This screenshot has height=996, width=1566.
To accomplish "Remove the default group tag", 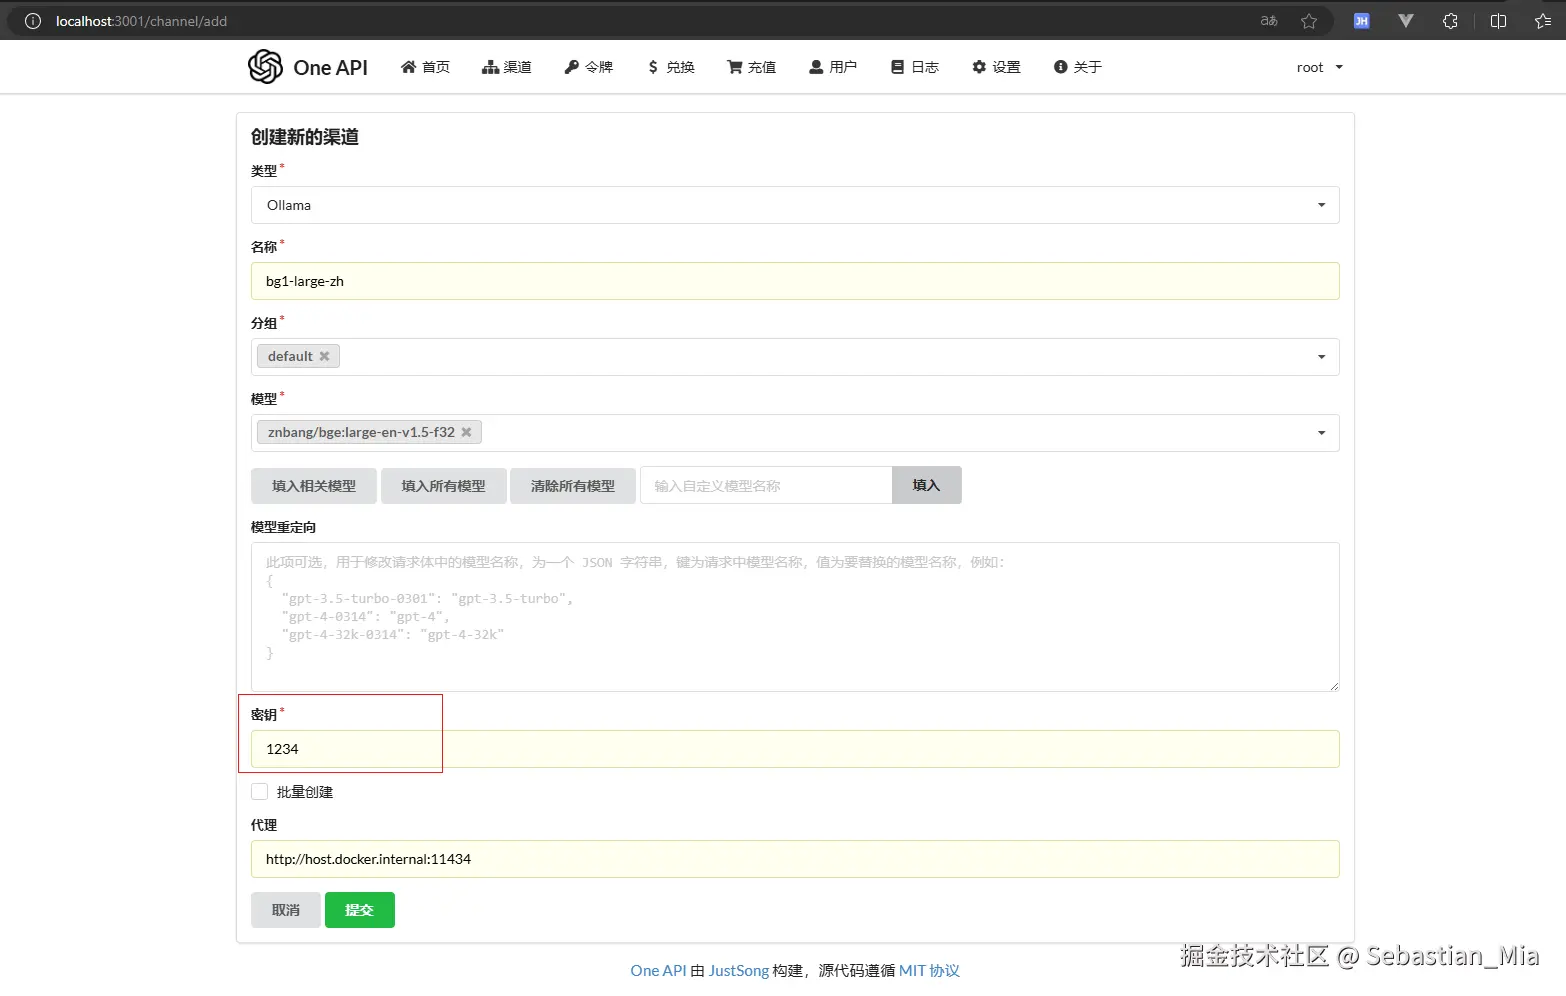I will [x=324, y=356].
